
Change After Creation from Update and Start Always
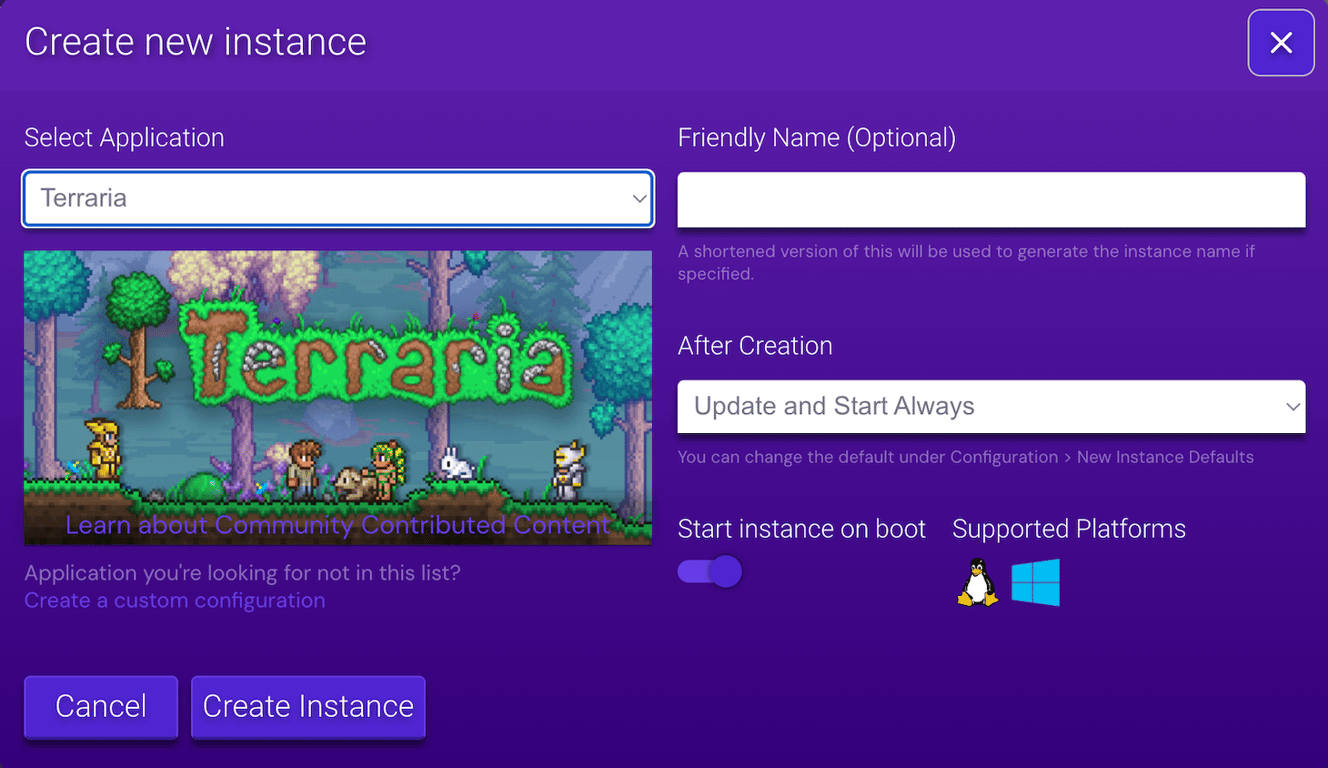(x=991, y=407)
